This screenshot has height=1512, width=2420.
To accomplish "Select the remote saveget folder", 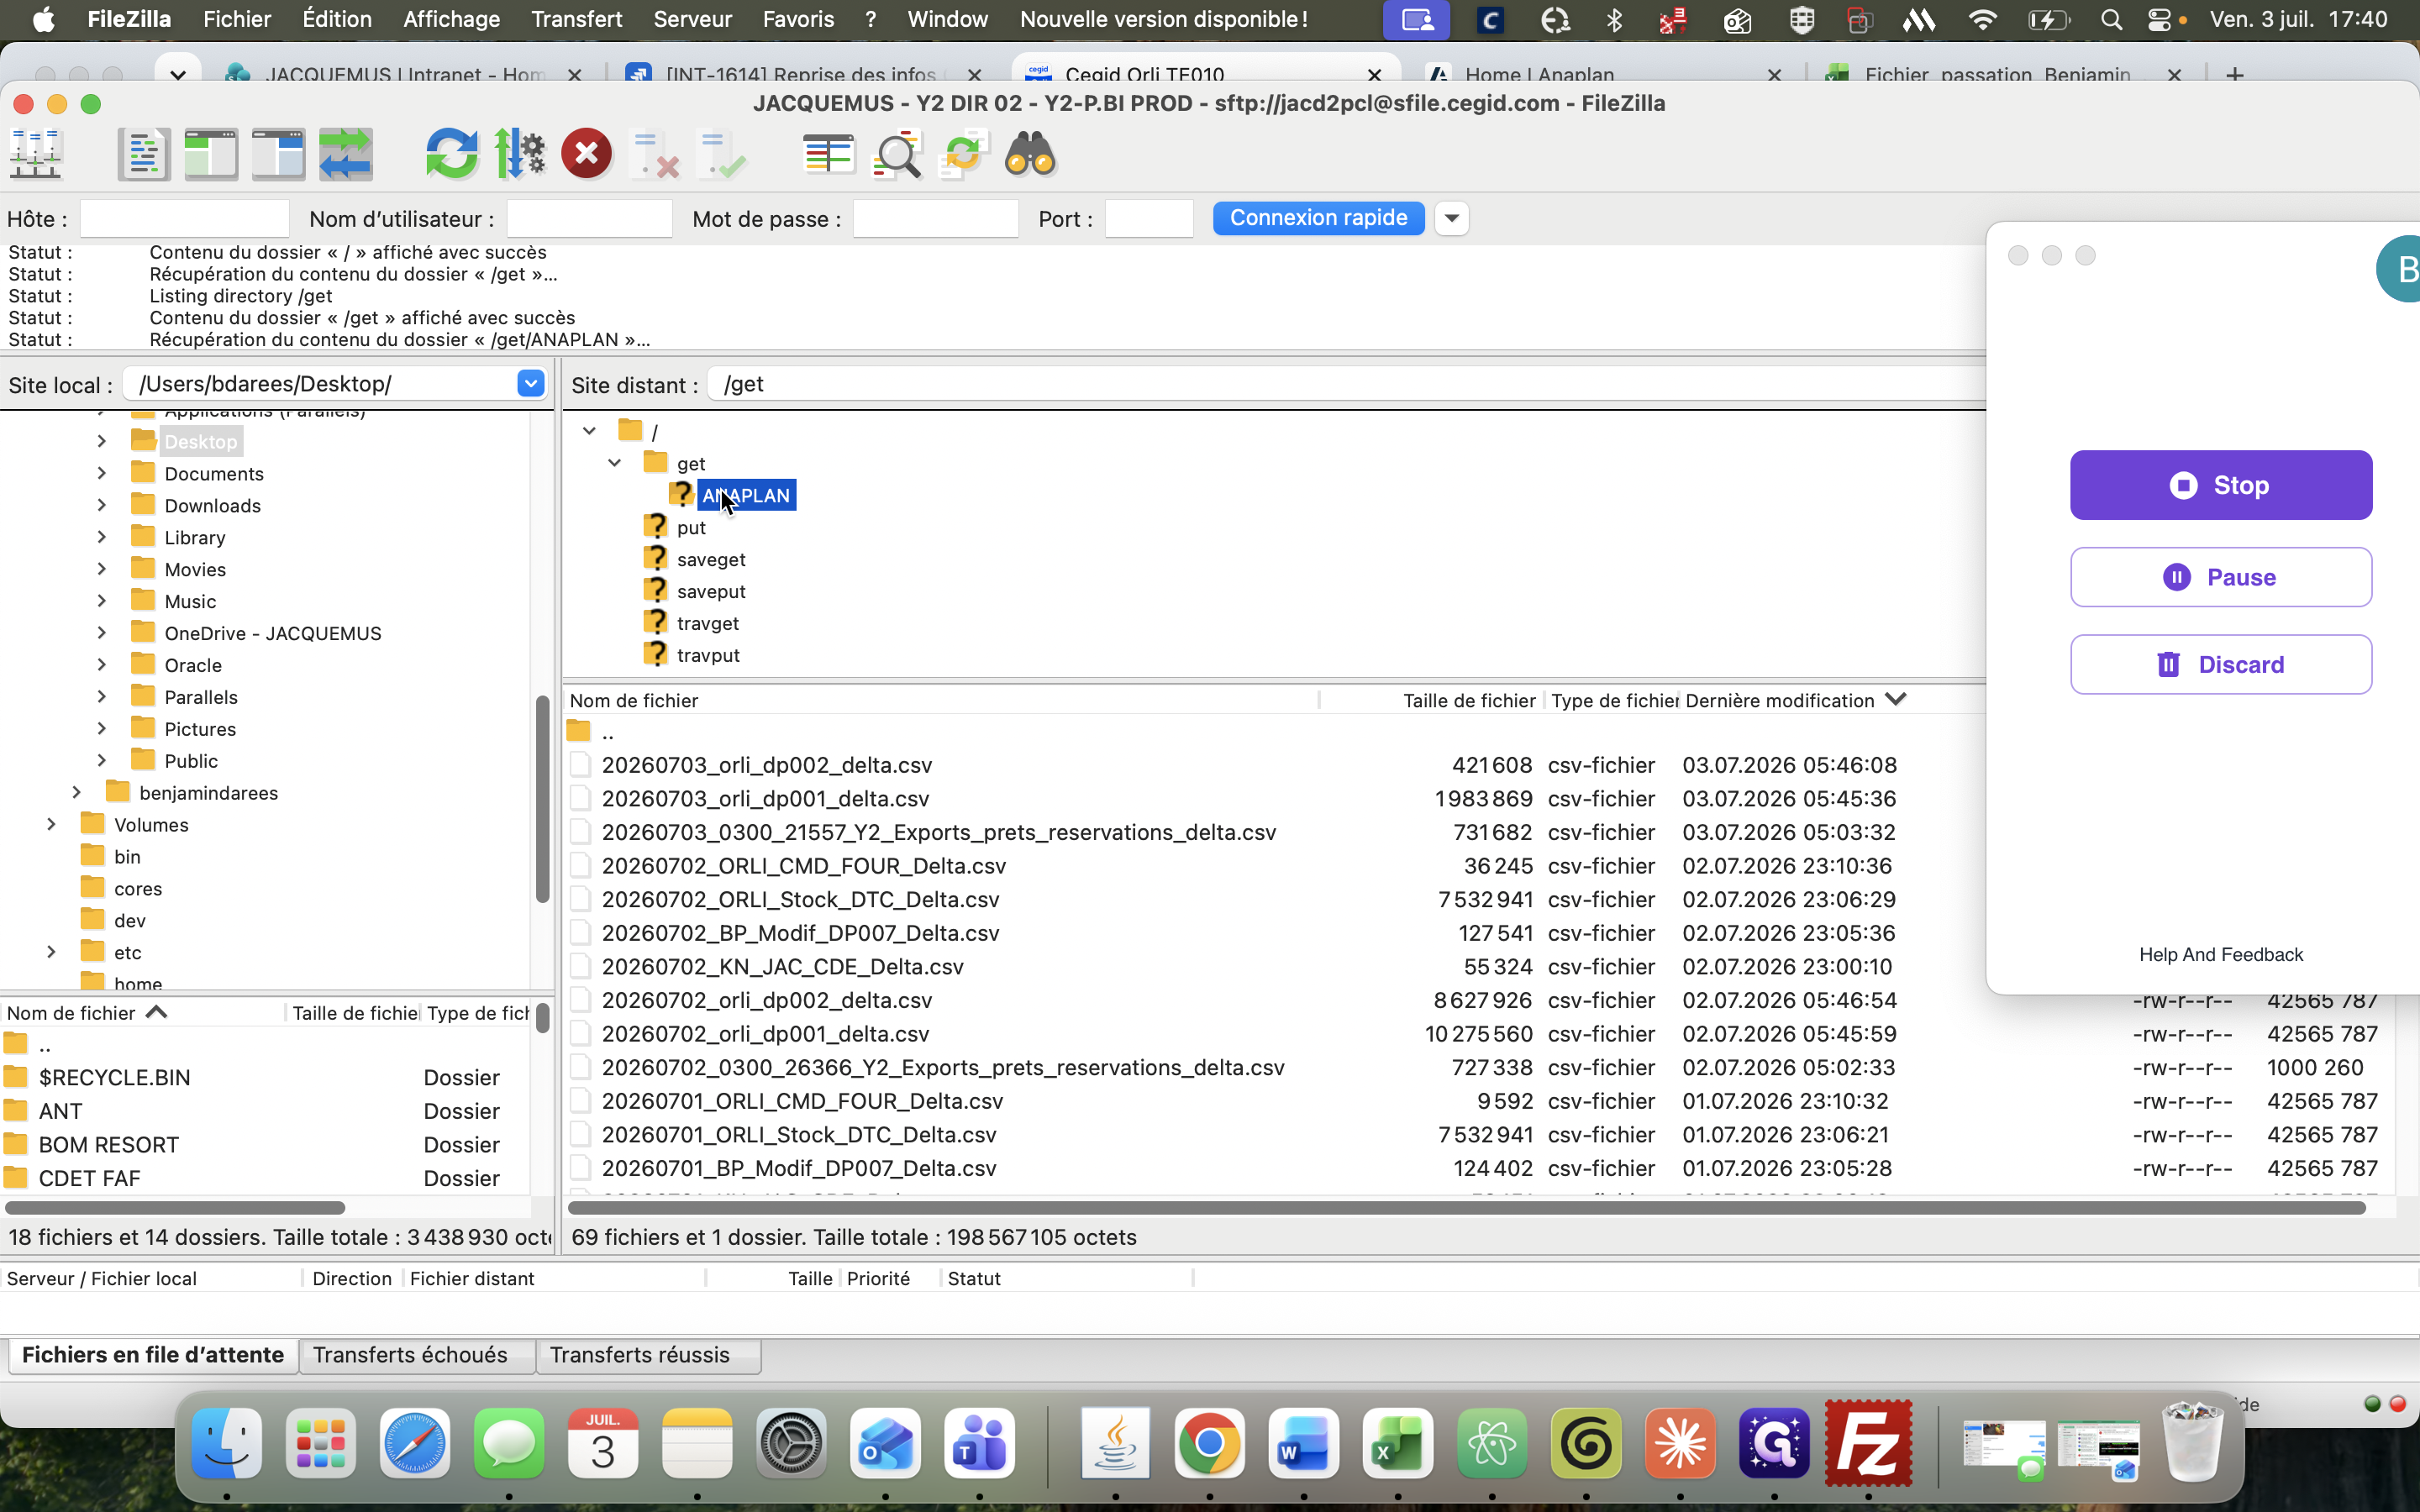I will tap(711, 560).
